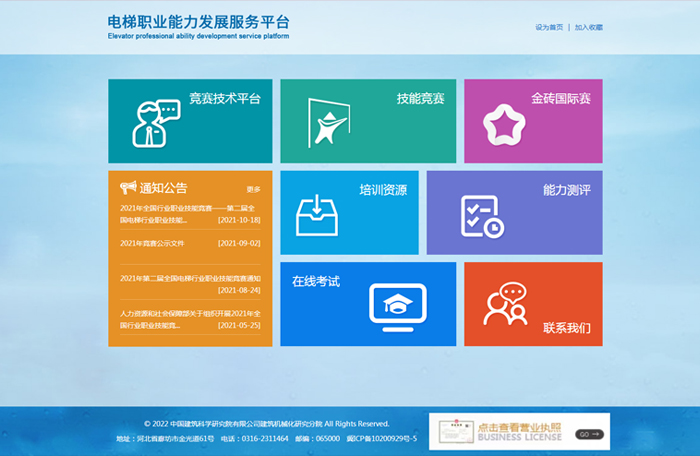Click the 能力测评 tile title
The height and width of the screenshot is (456, 700).
(567, 190)
